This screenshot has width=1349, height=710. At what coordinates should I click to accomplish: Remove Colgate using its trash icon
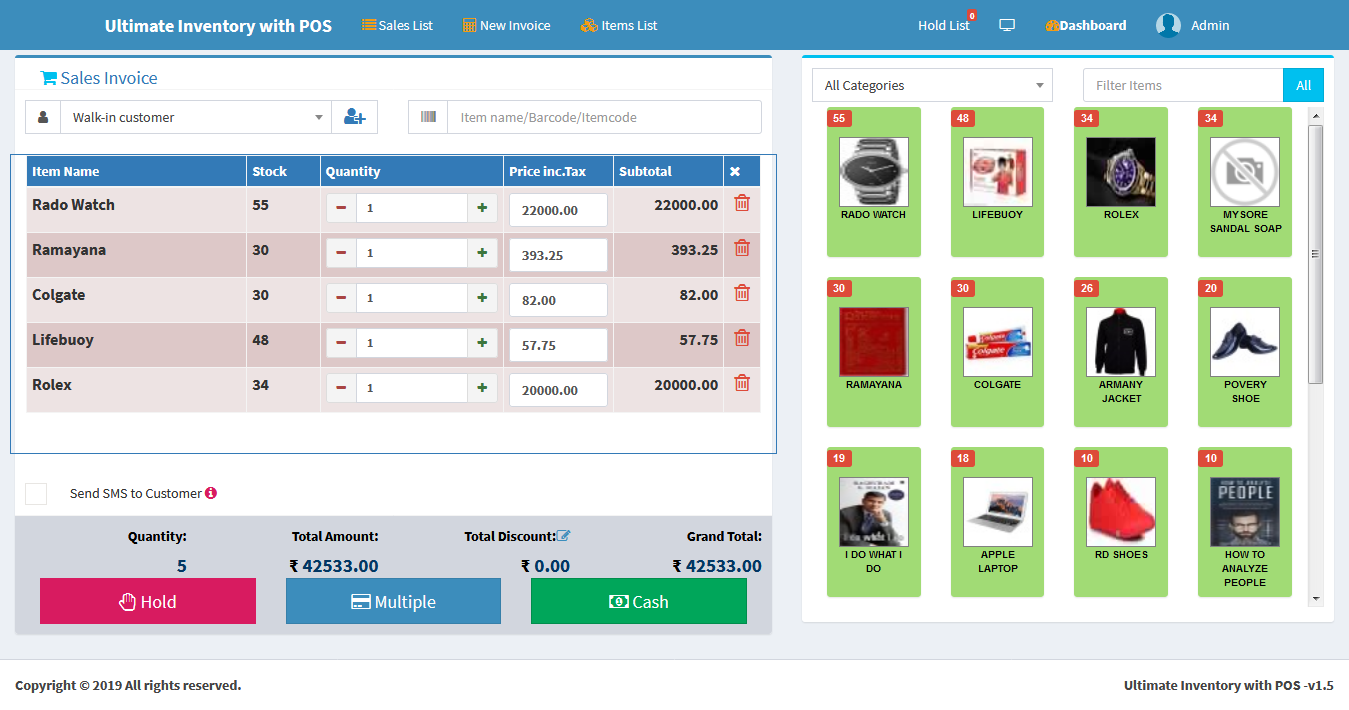click(742, 293)
